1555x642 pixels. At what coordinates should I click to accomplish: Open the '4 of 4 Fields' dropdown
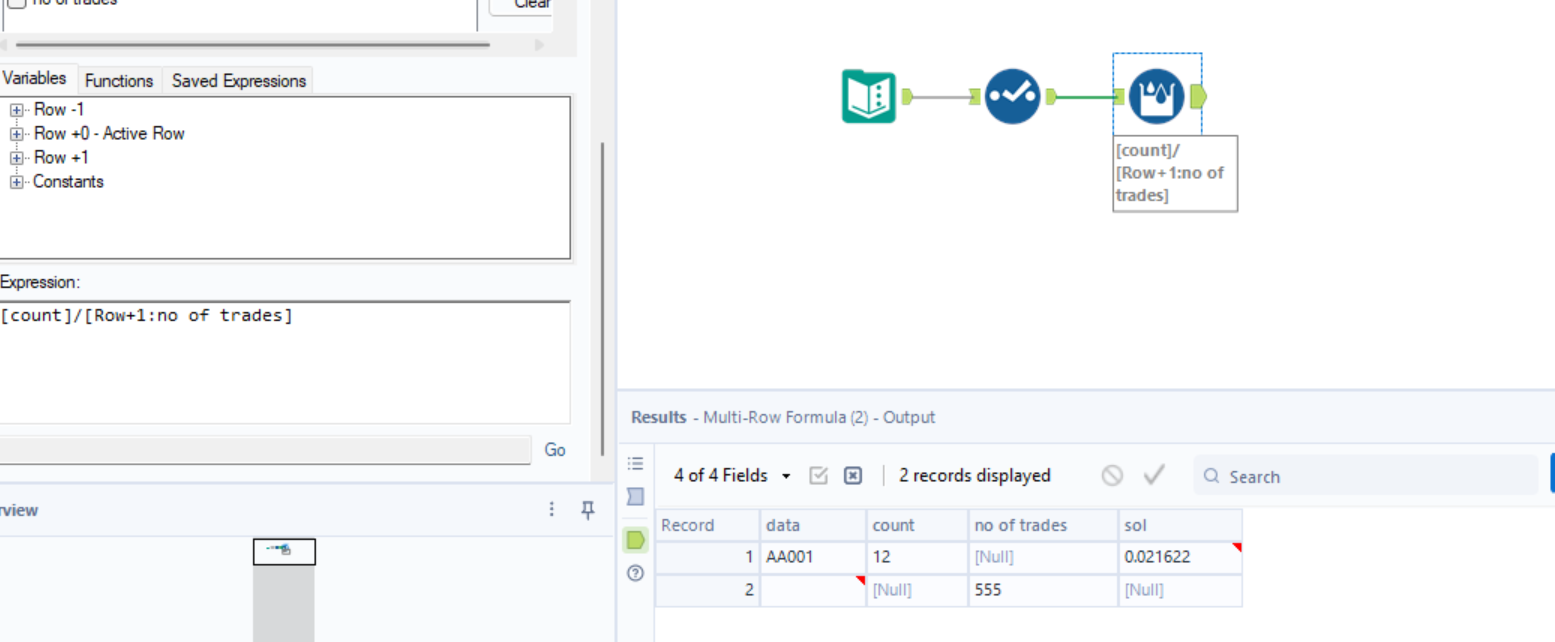click(723, 475)
